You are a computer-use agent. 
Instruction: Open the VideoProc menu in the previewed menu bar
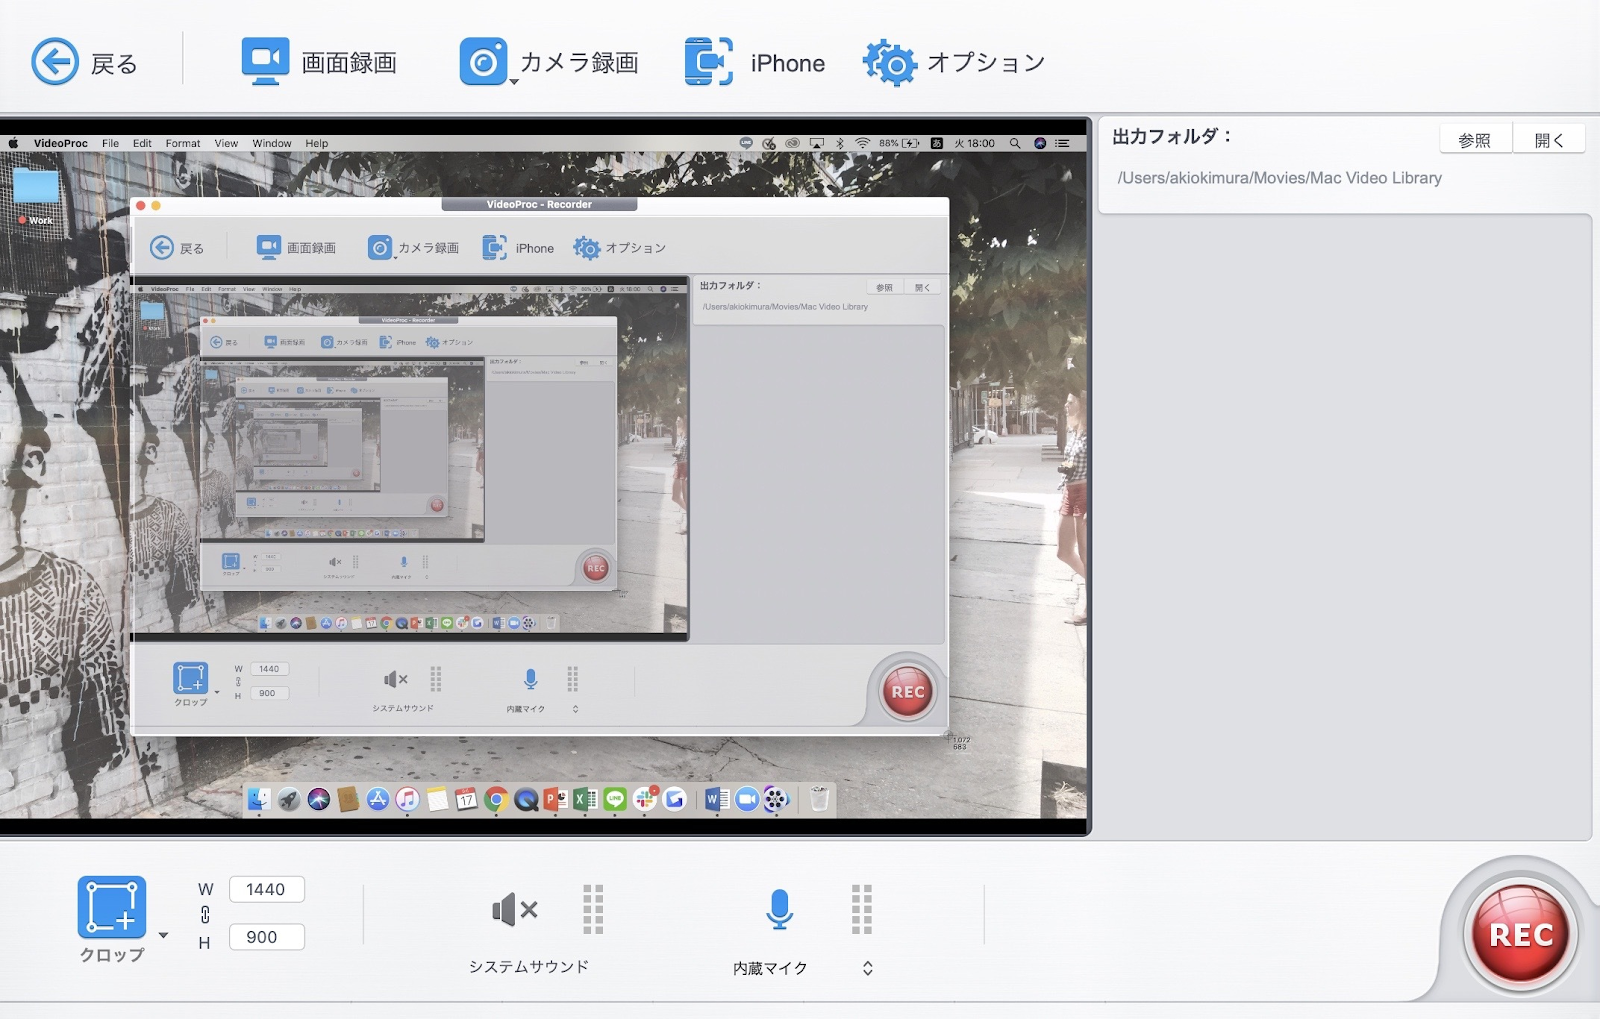click(61, 143)
